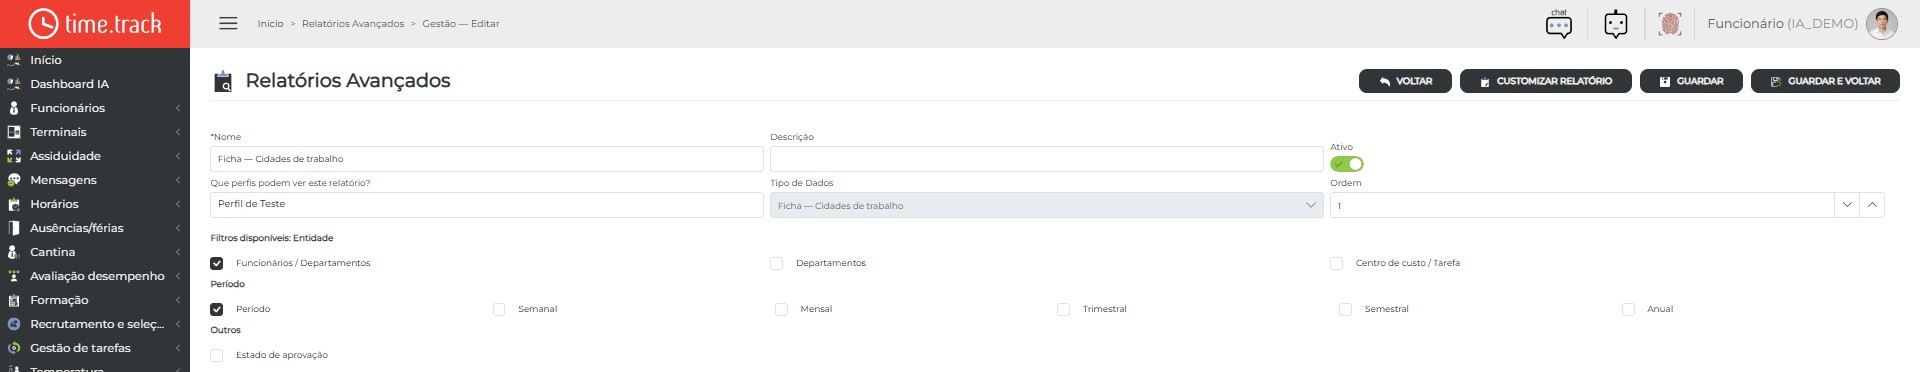This screenshot has height=372, width=1920.
Task: Click the Horários sidebar icon
Action: (x=14, y=204)
